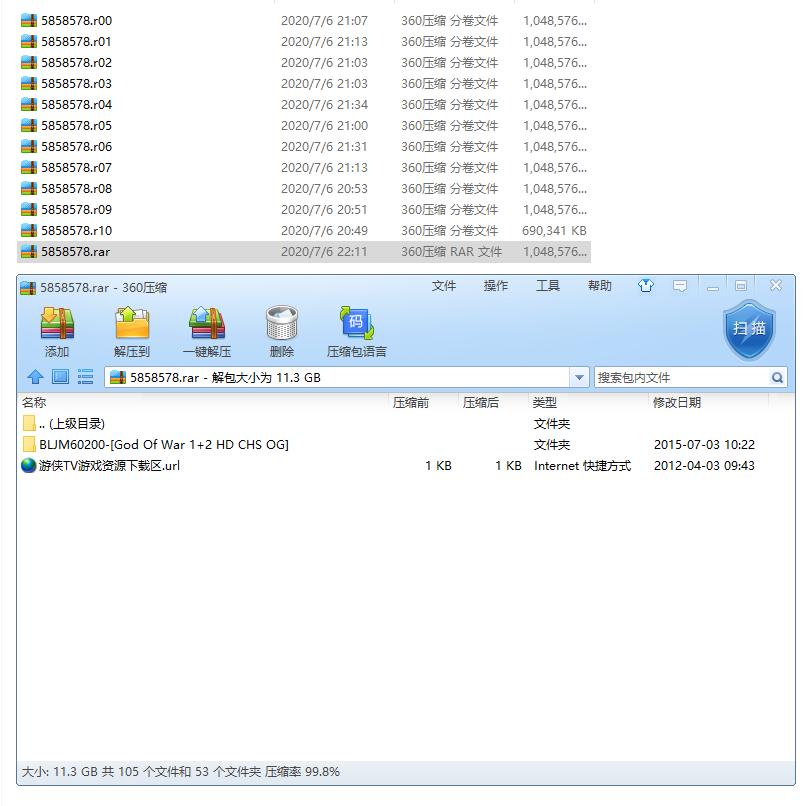Click the up-arrow navigate up icon
The image size is (811, 806).
(x=36, y=377)
